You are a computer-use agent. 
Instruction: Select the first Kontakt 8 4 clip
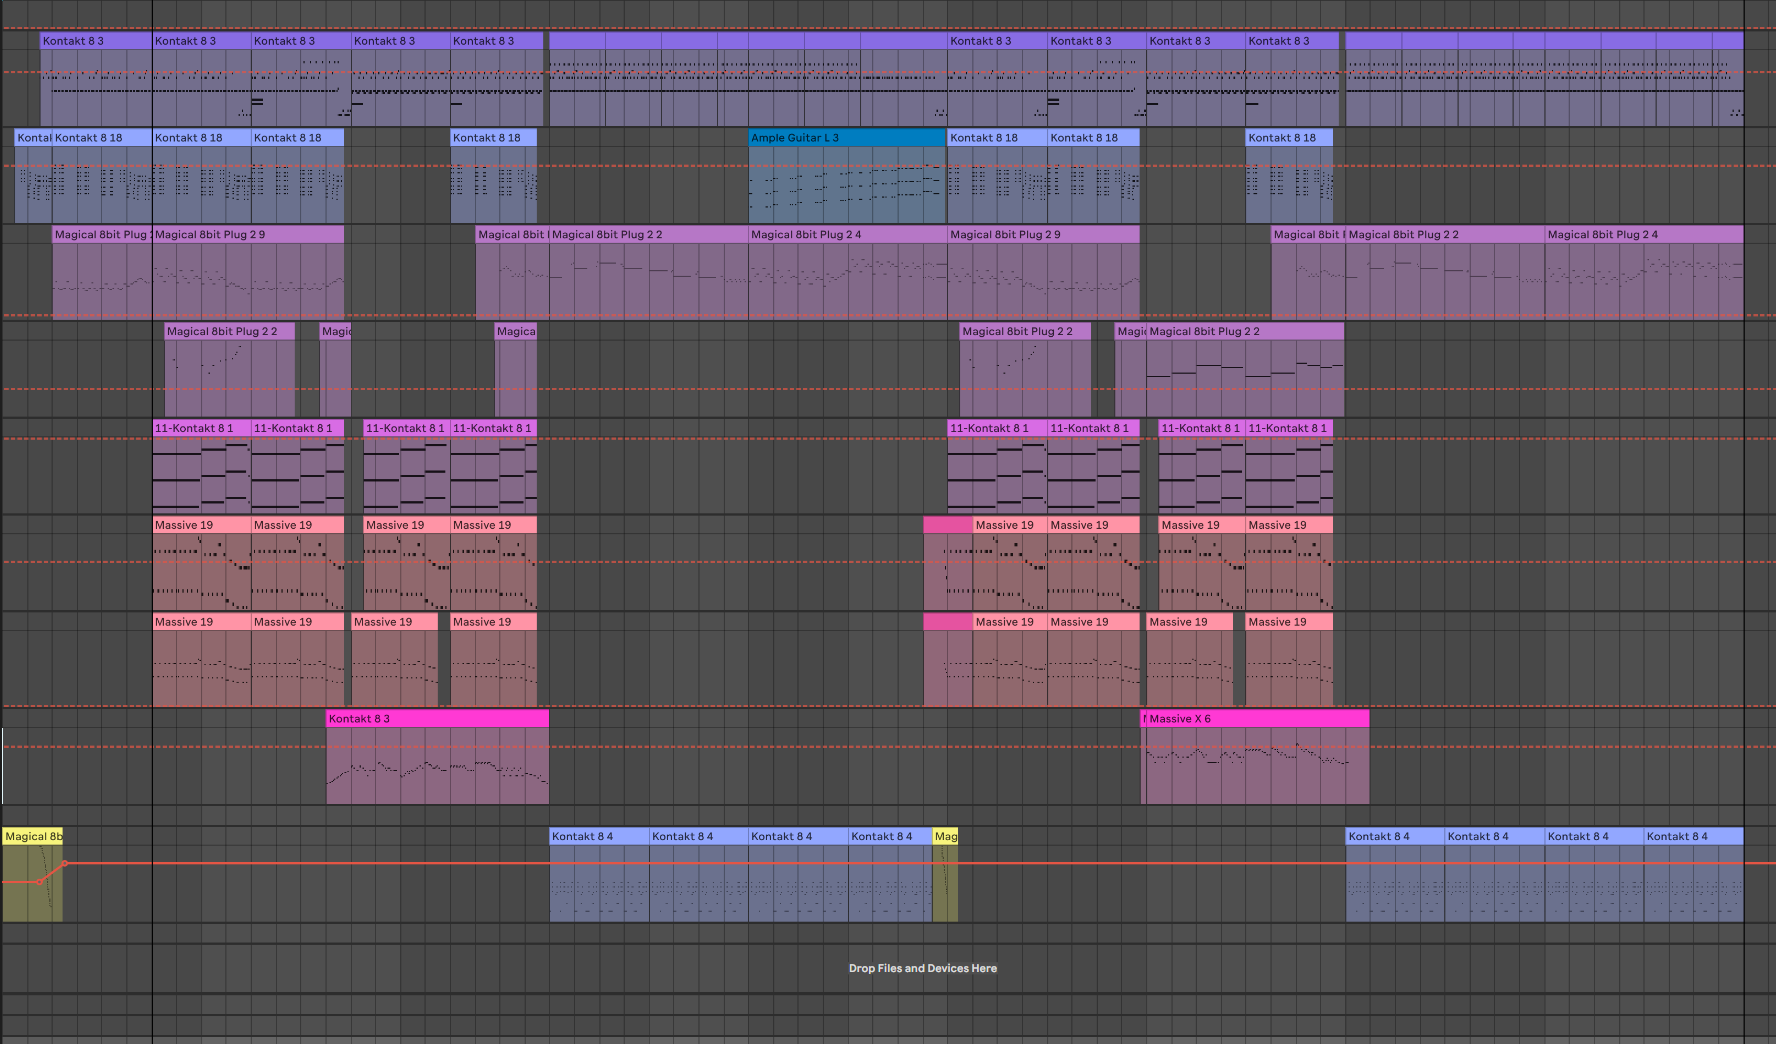click(x=599, y=874)
